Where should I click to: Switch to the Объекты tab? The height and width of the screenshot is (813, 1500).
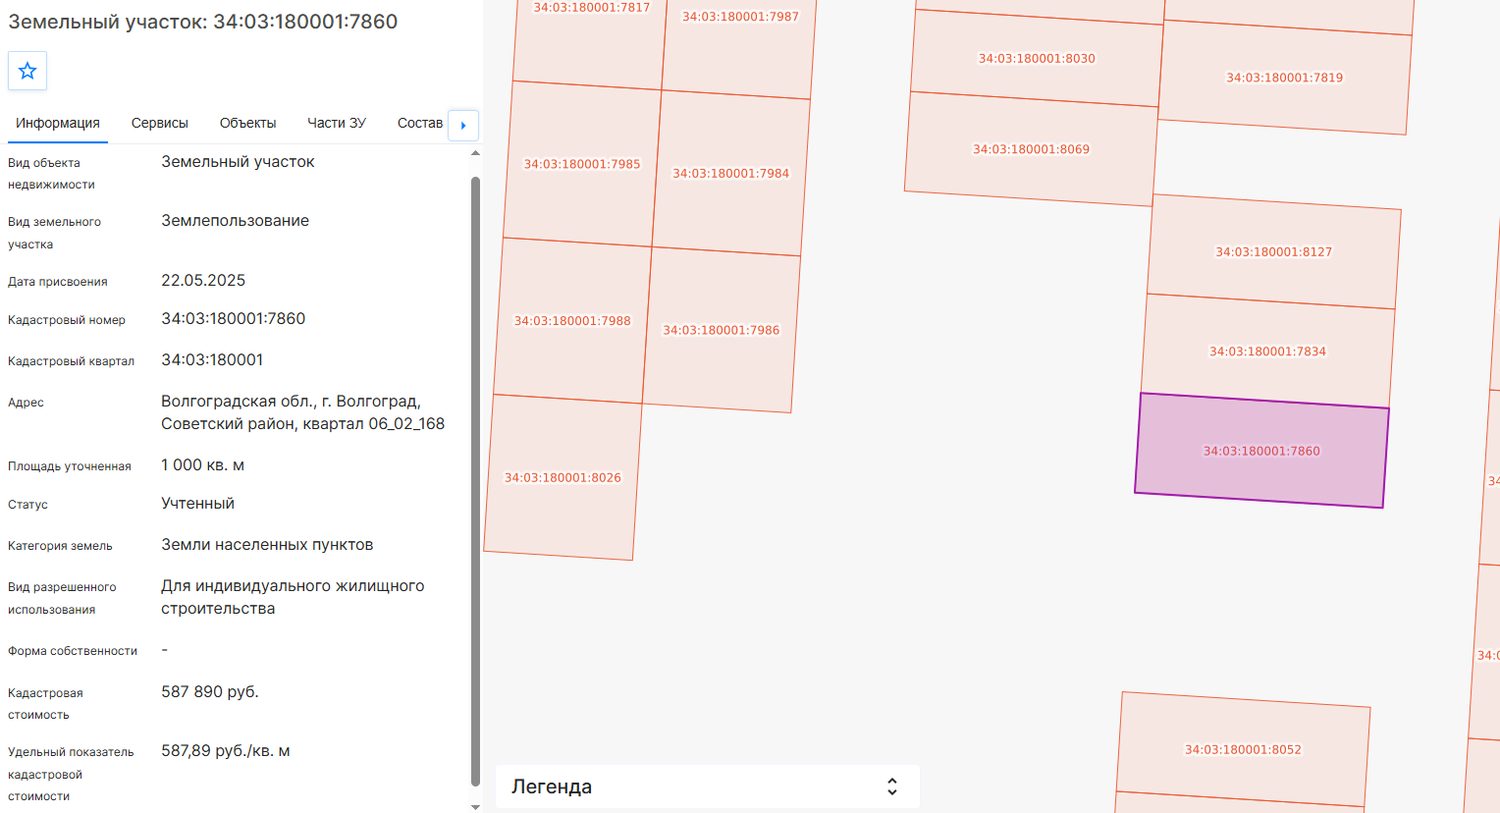pos(248,123)
